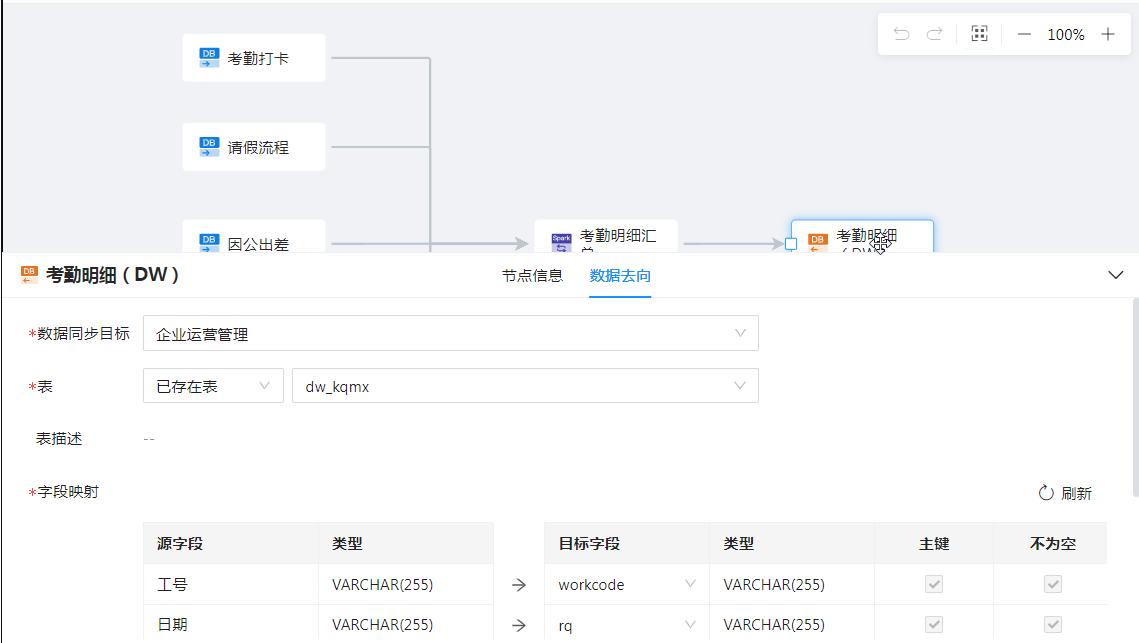The image size is (1139, 643).
Task: Click the redo arrow in canvas toolbar
Action: 934,34
